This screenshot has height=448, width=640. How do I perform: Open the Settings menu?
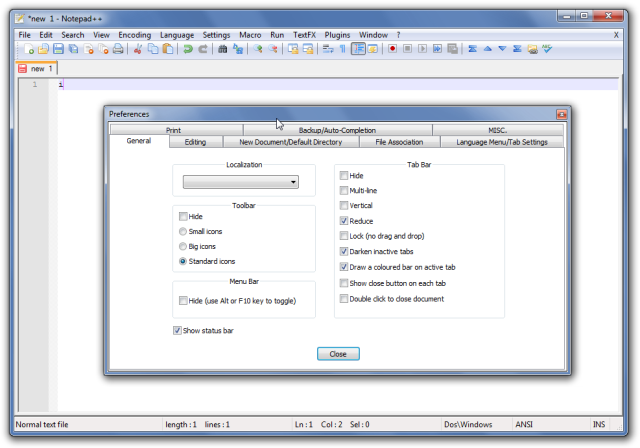(x=216, y=35)
